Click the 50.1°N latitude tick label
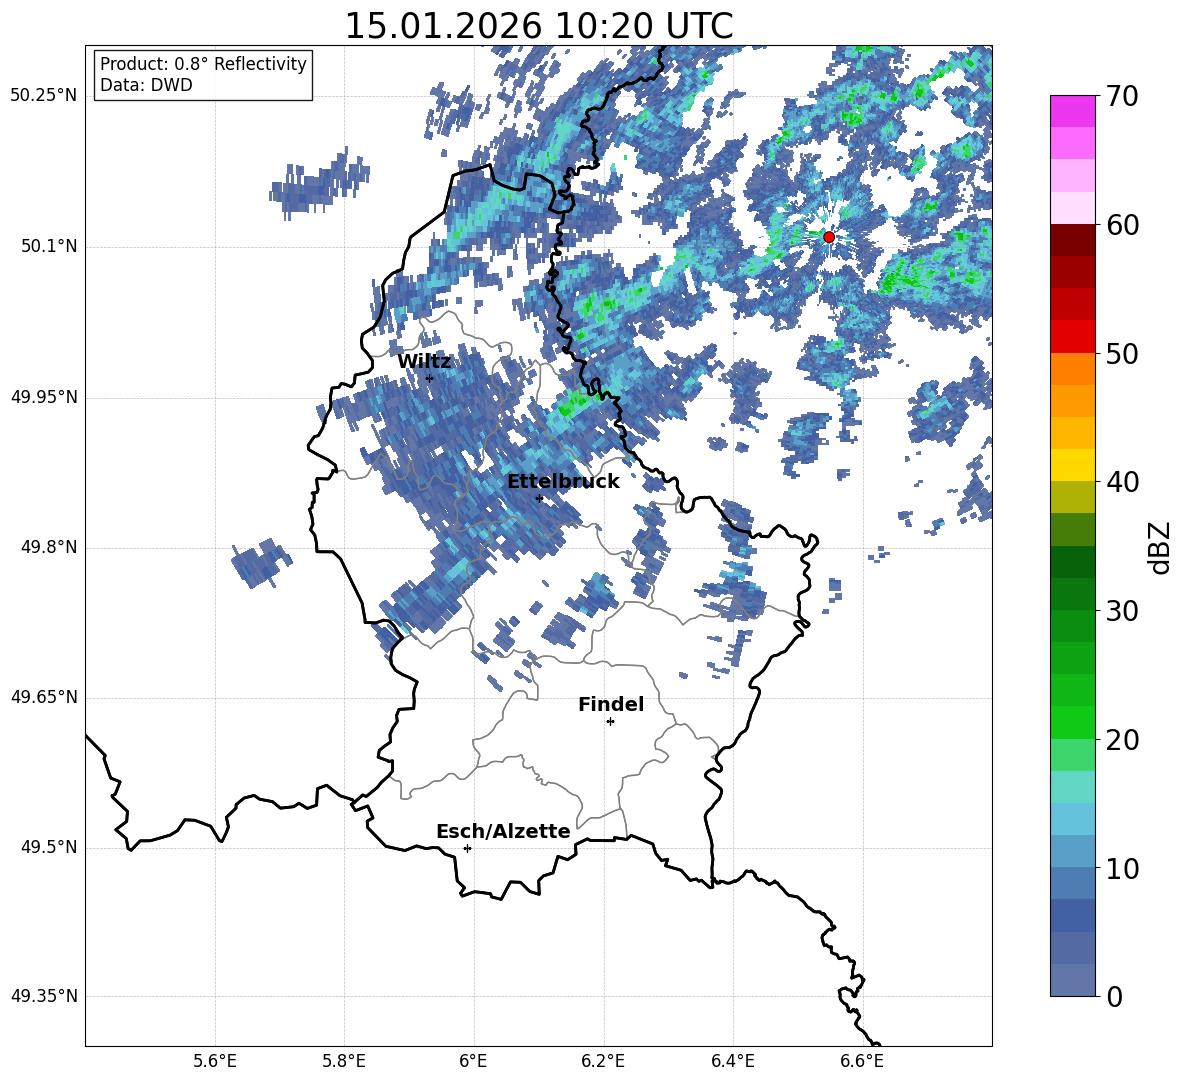The height and width of the screenshot is (1081, 1184). pyautogui.click(x=50, y=247)
